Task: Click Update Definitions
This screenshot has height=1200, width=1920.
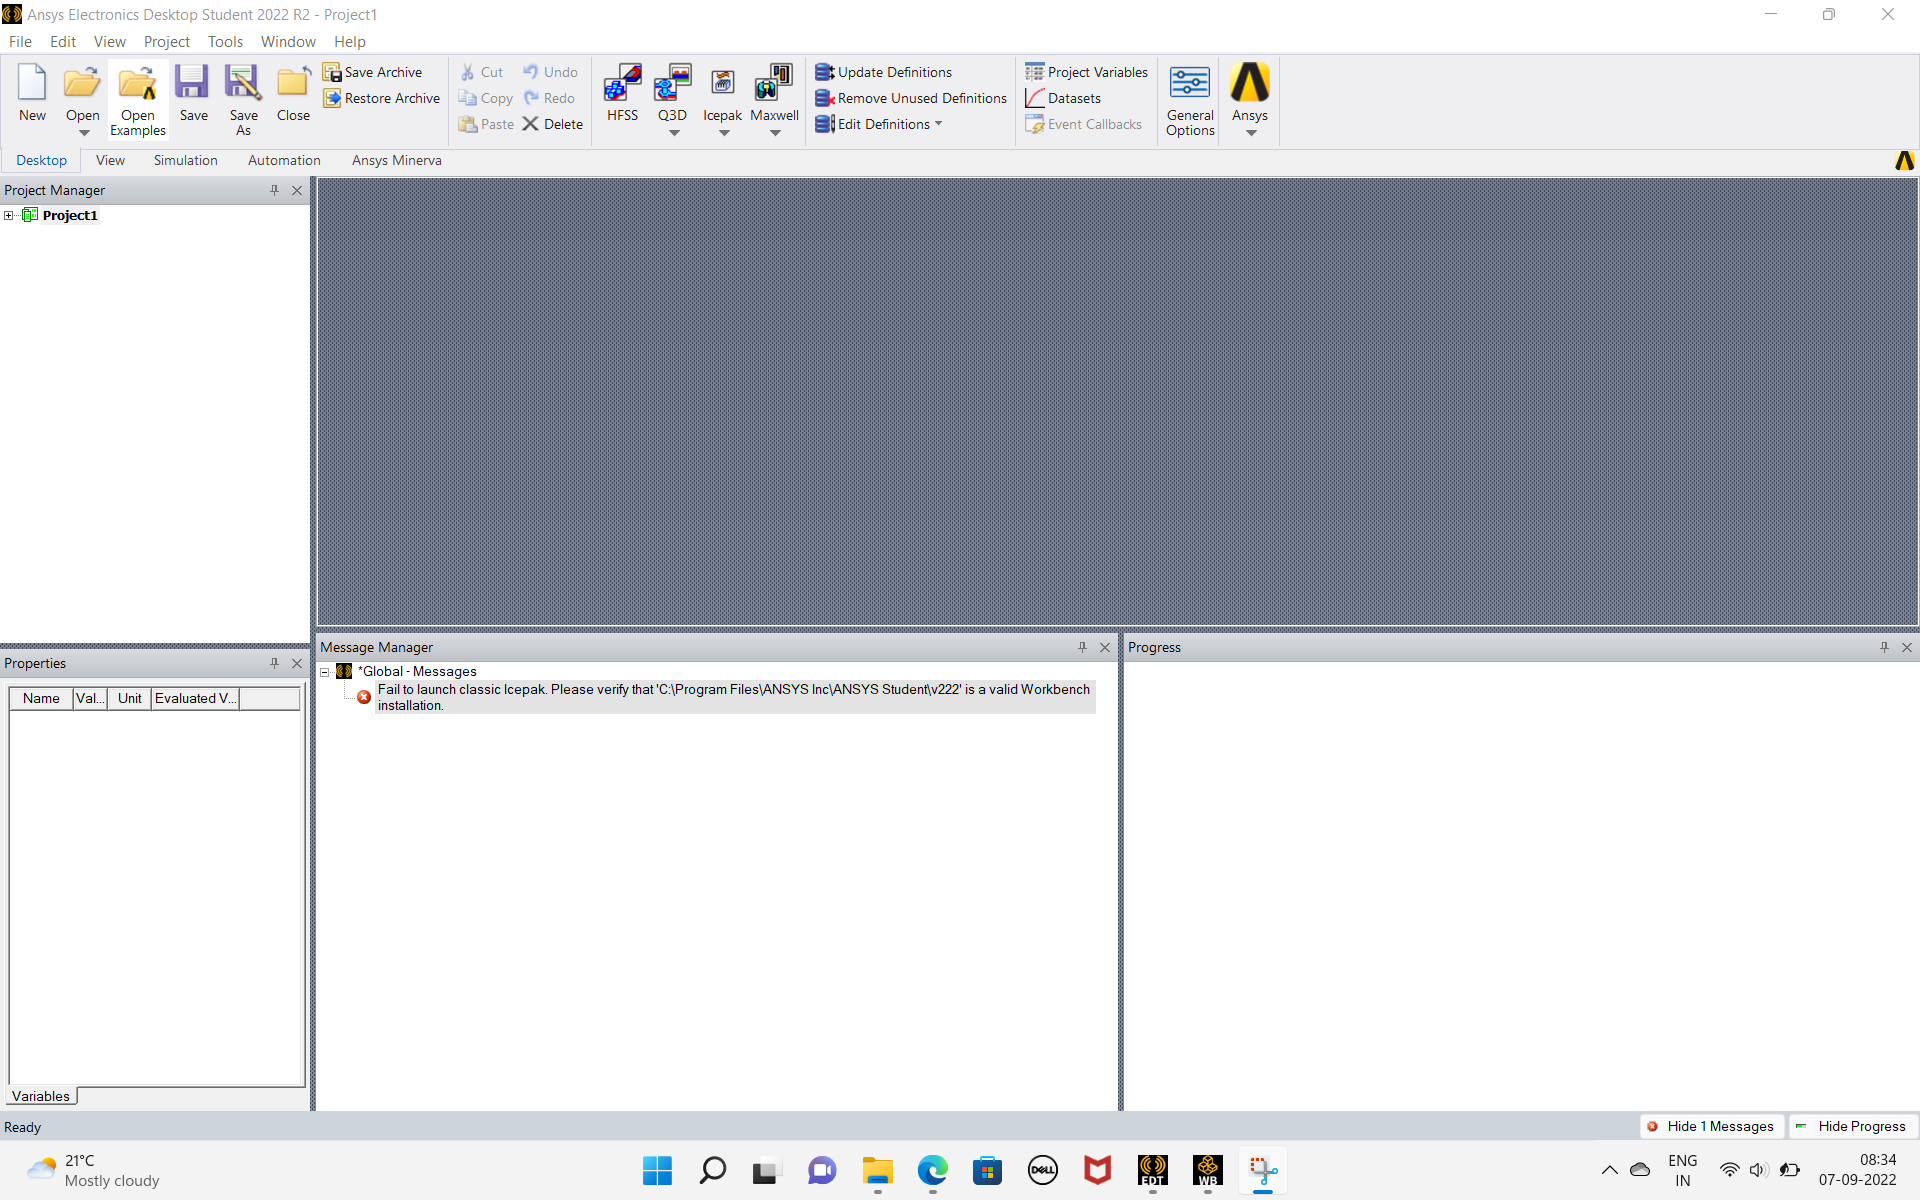Action: [883, 72]
